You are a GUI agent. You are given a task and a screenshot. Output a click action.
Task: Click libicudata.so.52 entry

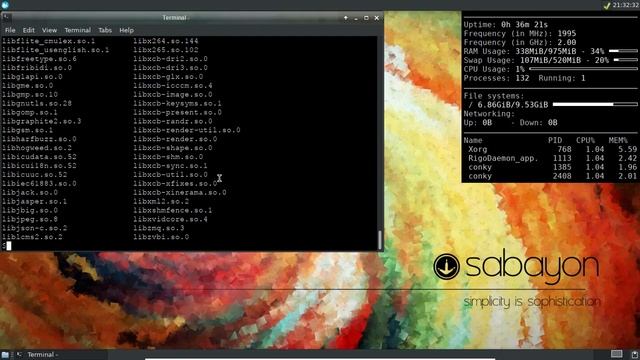[x=39, y=157]
